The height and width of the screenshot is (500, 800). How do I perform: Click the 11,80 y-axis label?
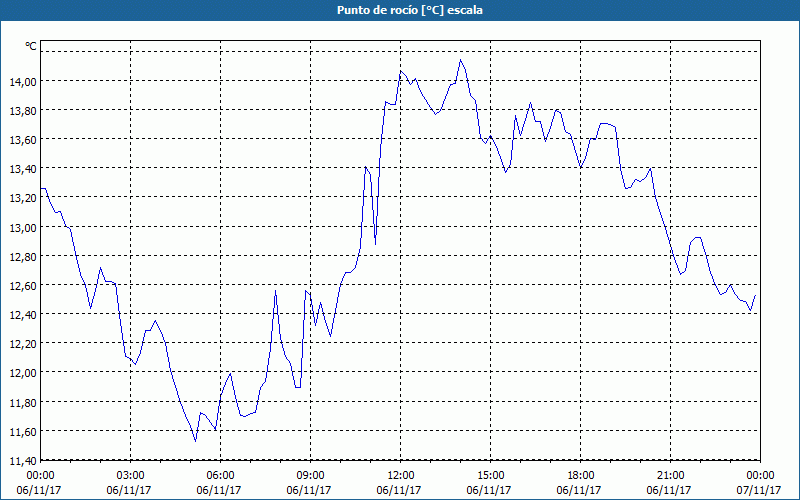(23, 403)
